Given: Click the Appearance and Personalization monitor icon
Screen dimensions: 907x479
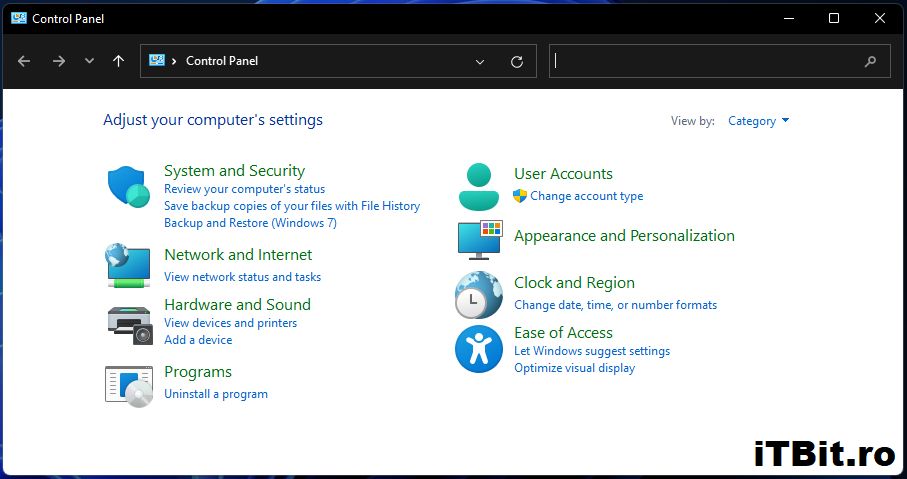Looking at the screenshot, I should pyautogui.click(x=478, y=240).
